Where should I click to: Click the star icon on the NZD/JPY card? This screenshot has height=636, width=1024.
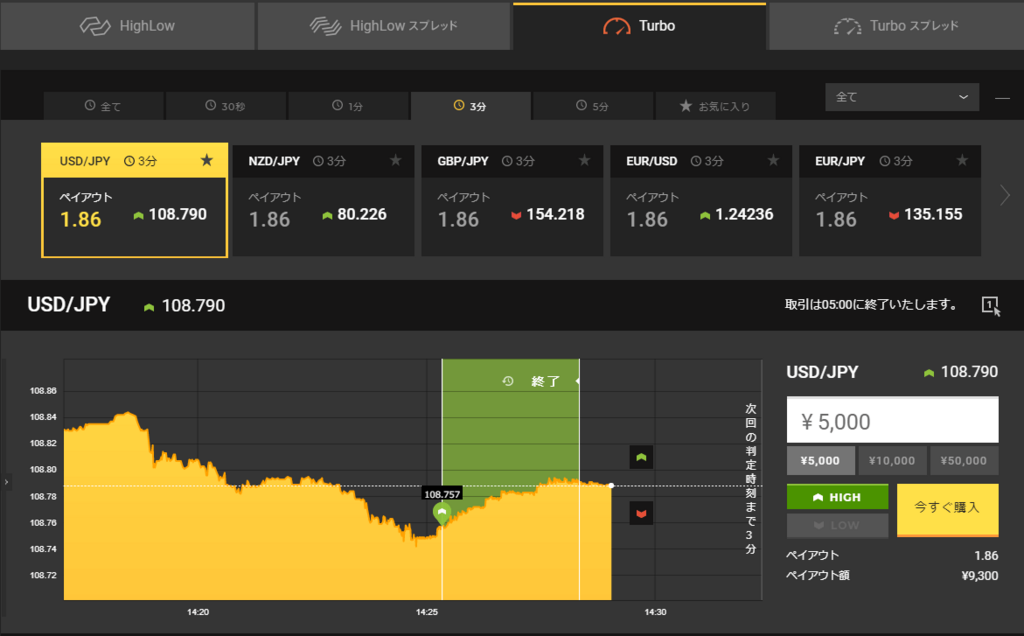pyautogui.click(x=395, y=160)
